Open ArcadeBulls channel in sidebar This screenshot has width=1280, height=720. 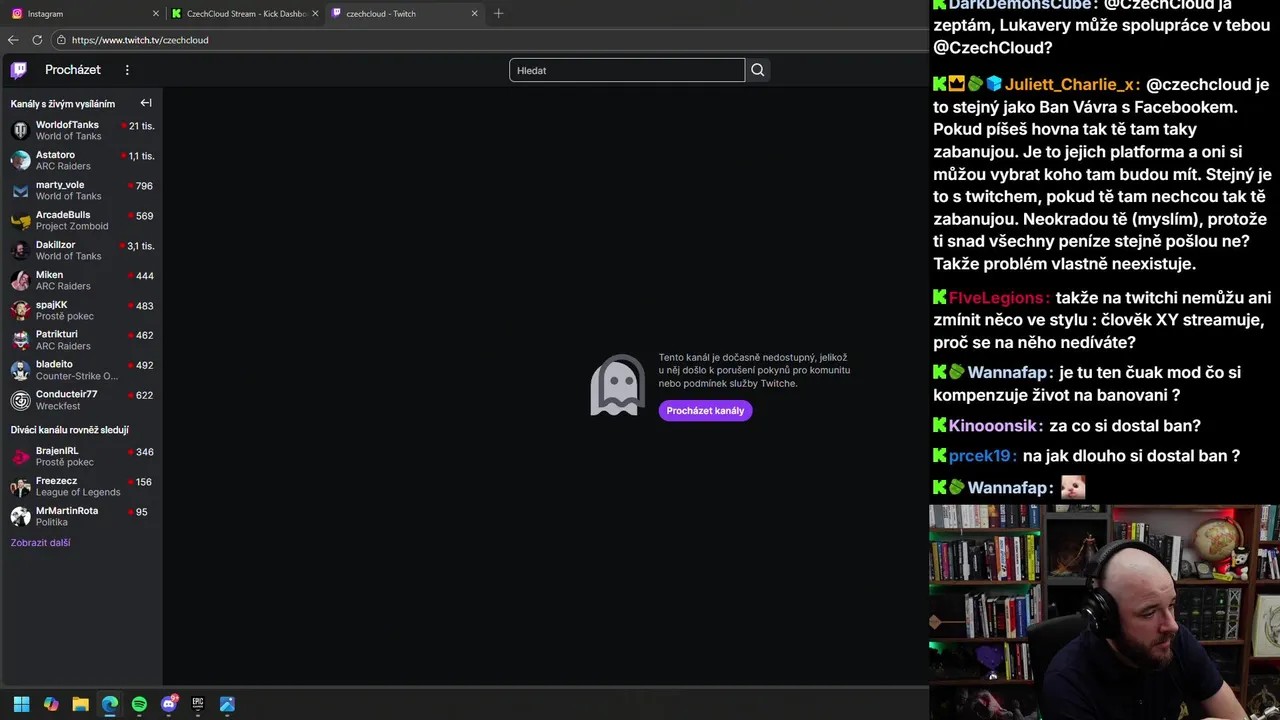81,221
